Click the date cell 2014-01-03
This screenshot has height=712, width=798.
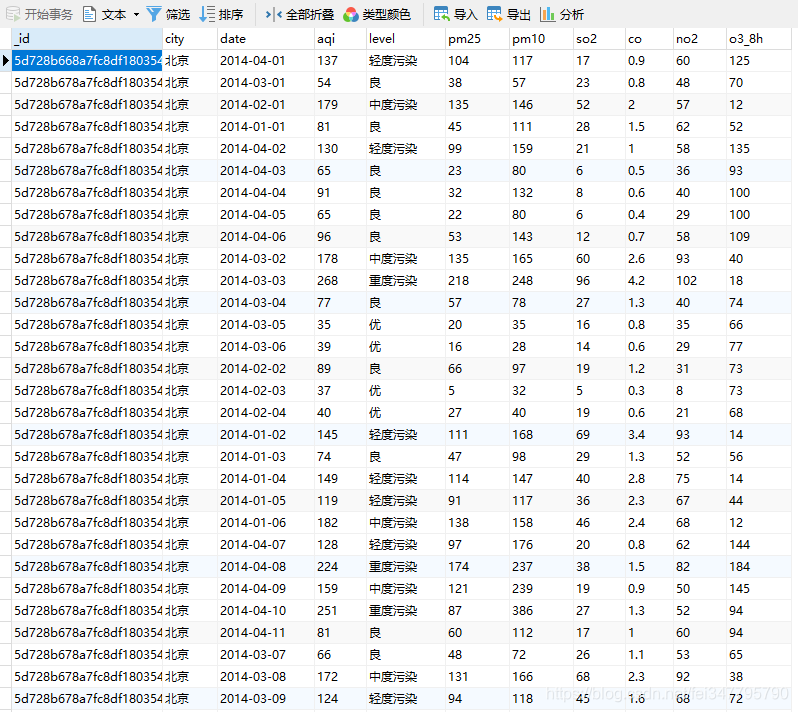tap(266, 457)
